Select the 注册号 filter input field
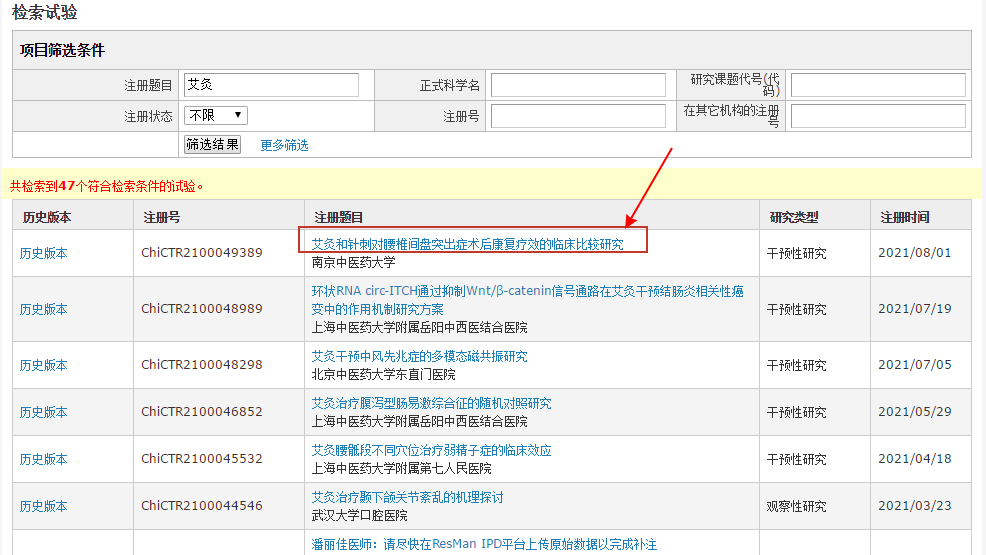The height and width of the screenshot is (555, 986). [578, 117]
